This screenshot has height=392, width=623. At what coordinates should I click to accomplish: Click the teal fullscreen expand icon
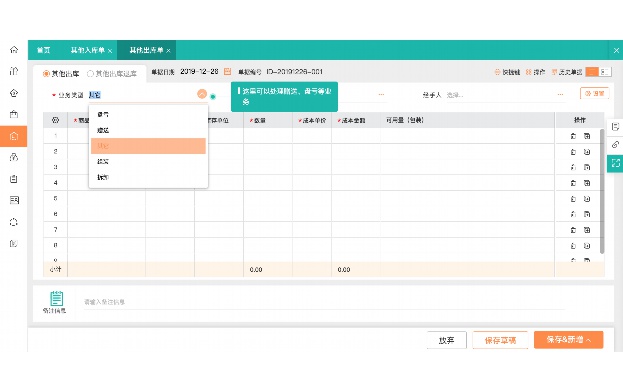(615, 163)
